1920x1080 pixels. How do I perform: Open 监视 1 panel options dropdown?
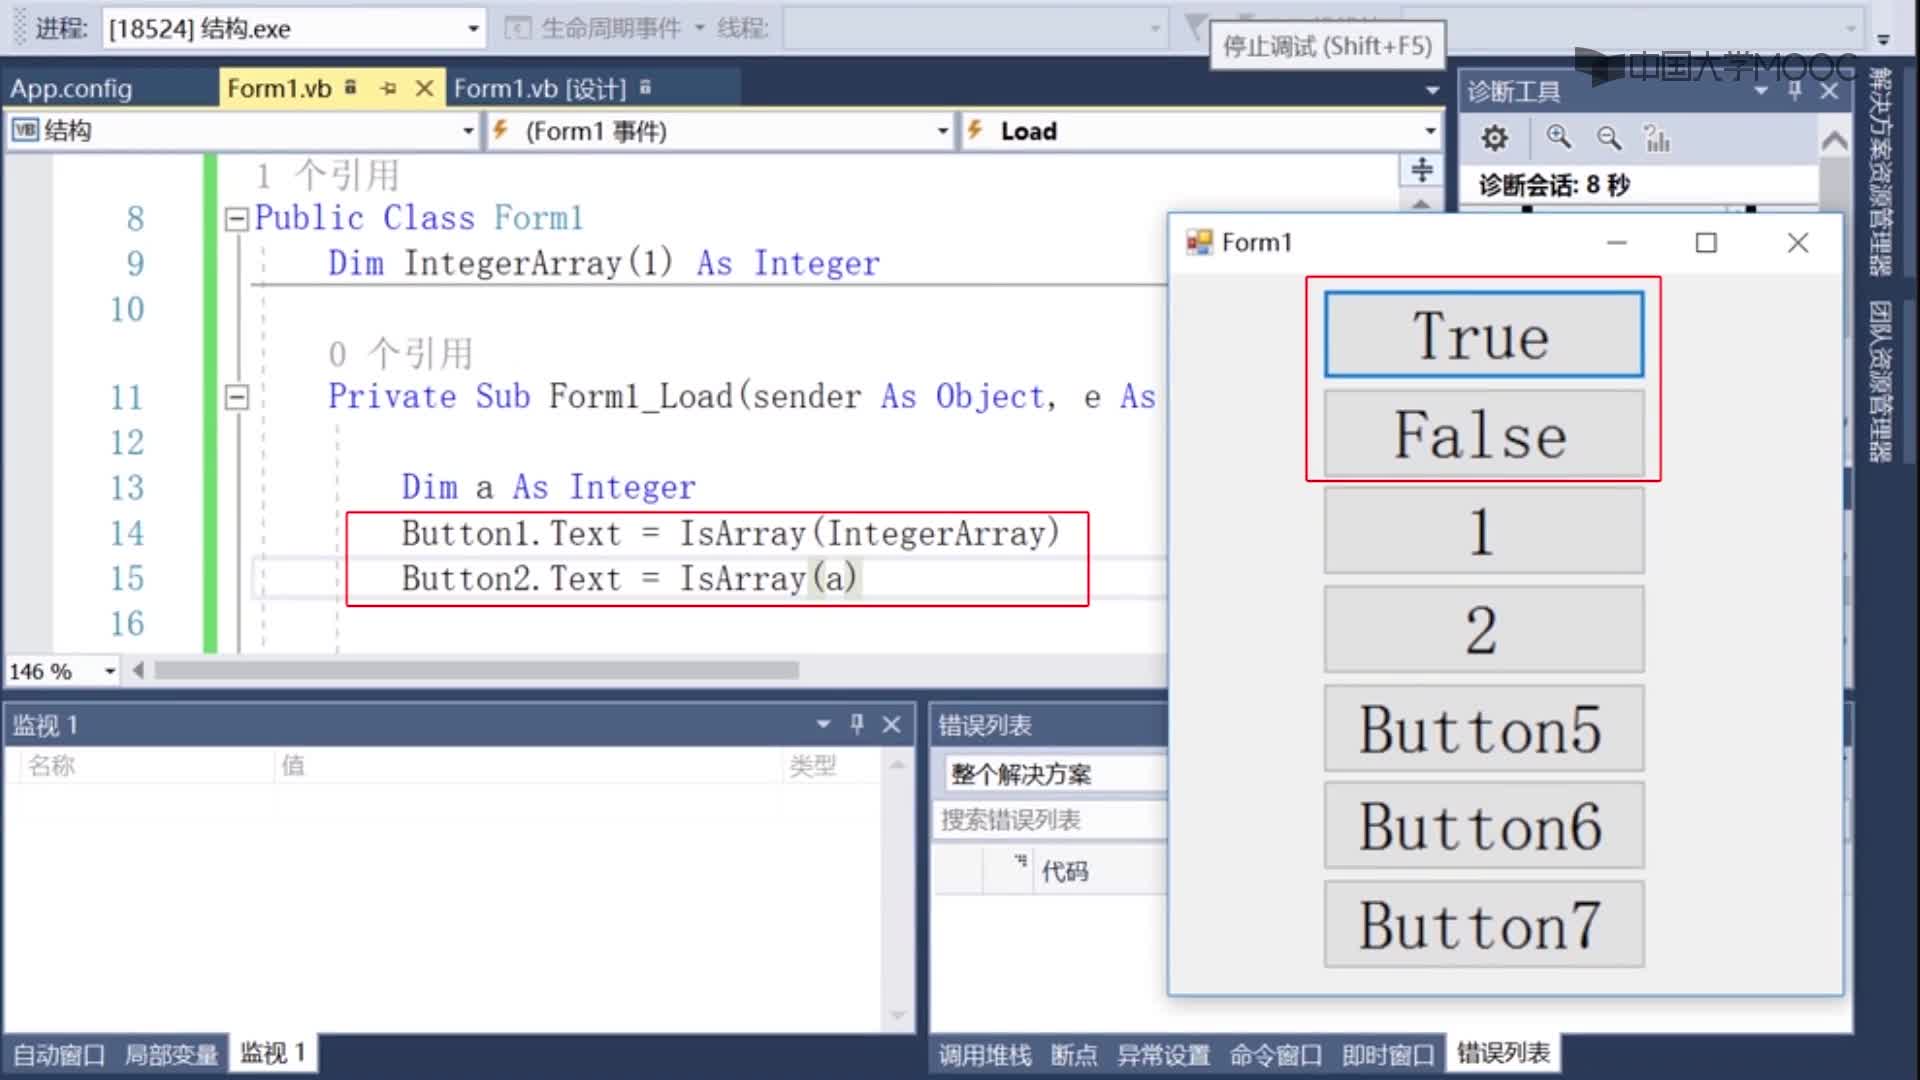pyautogui.click(x=823, y=724)
